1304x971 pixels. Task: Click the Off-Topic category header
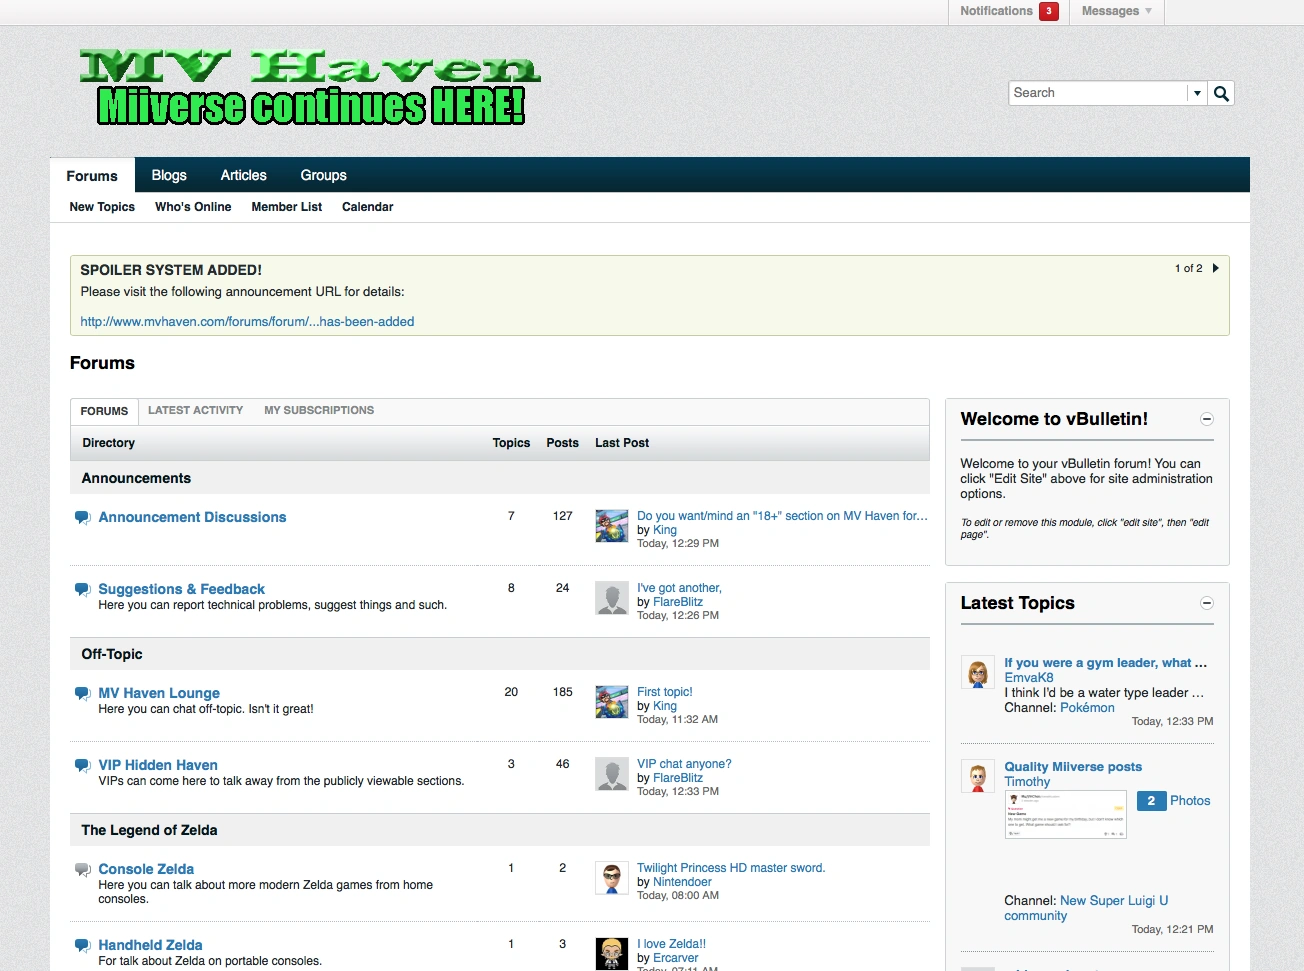click(x=112, y=654)
